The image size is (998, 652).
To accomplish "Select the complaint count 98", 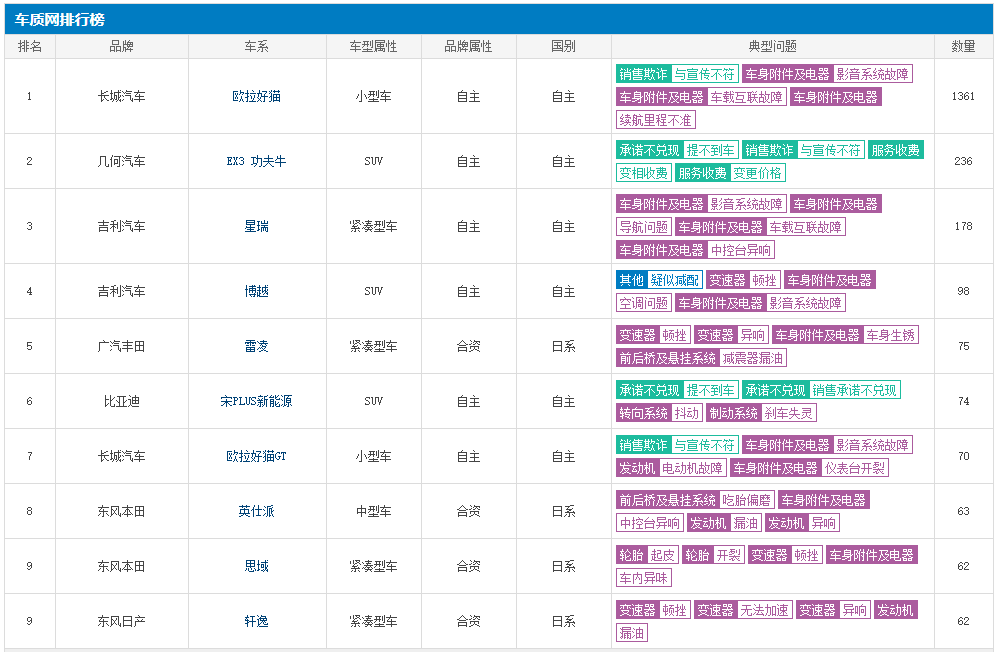I will [964, 291].
